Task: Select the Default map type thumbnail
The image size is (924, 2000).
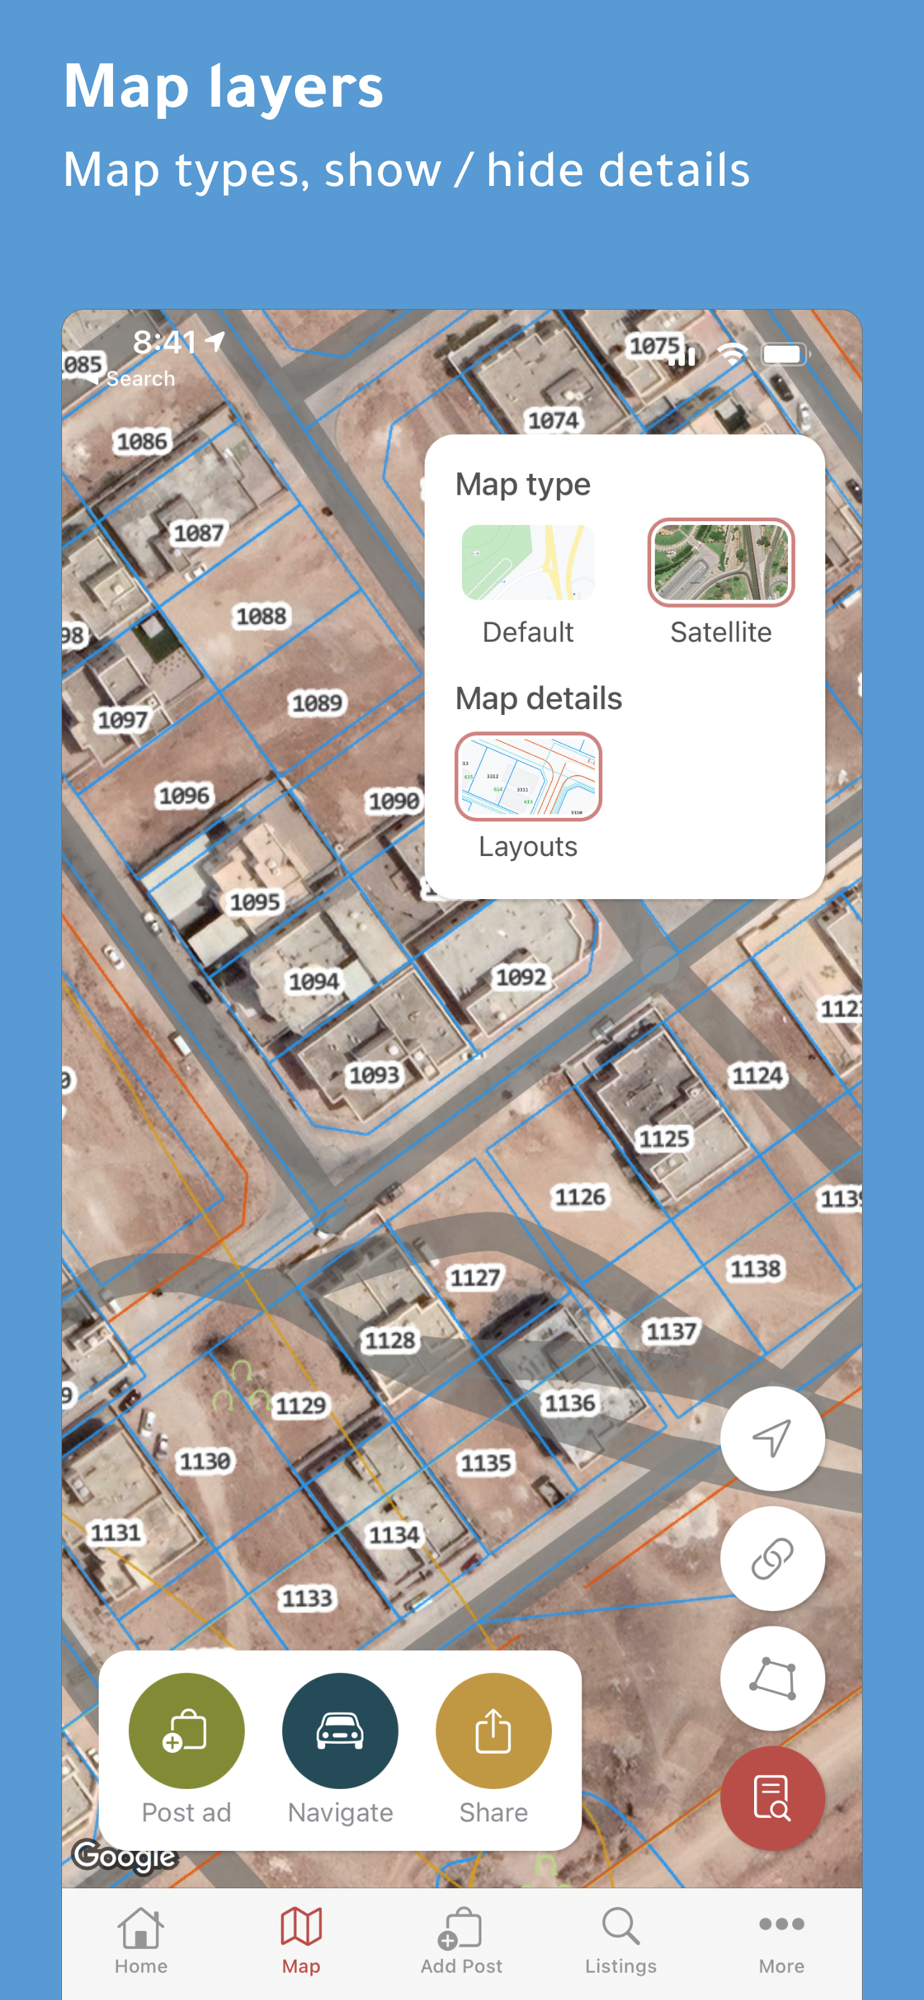Action: 528,563
